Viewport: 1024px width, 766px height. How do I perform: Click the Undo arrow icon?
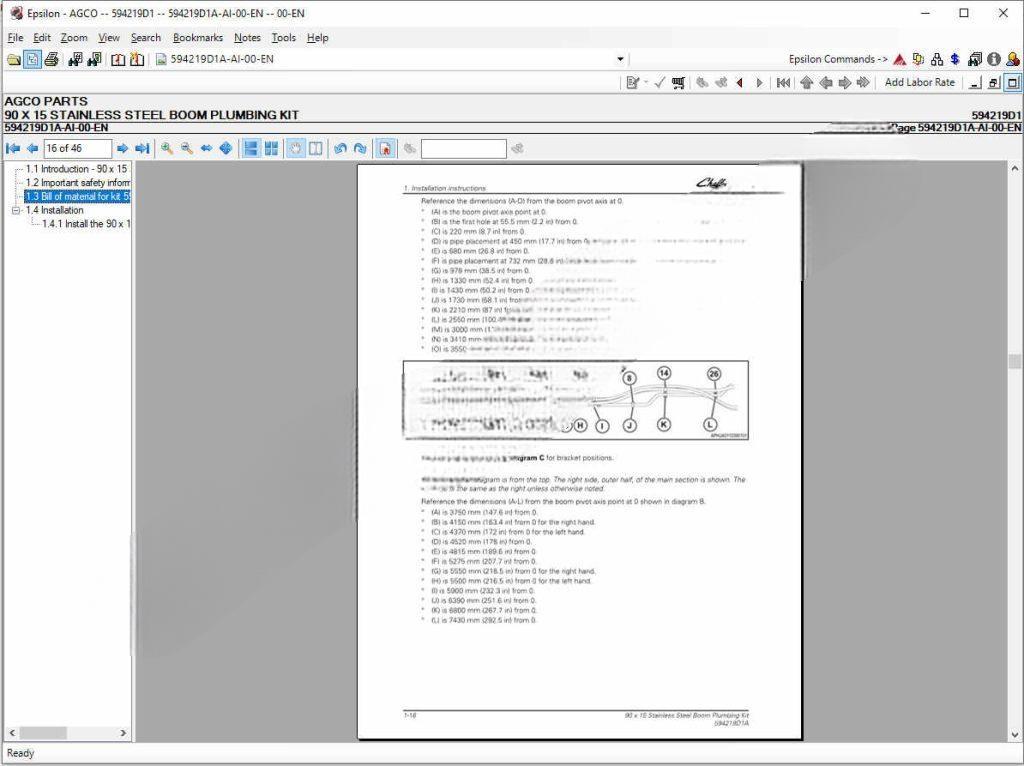340,148
